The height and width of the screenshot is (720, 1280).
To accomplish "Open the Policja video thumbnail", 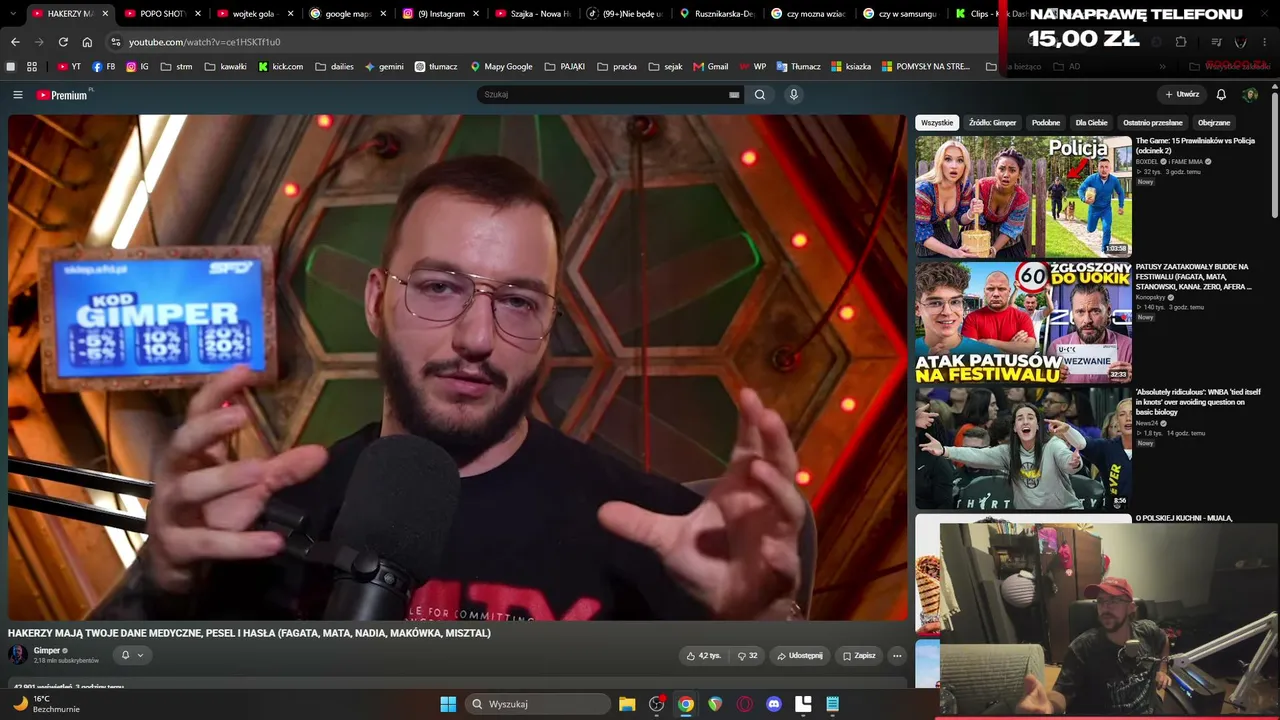I will point(1023,196).
